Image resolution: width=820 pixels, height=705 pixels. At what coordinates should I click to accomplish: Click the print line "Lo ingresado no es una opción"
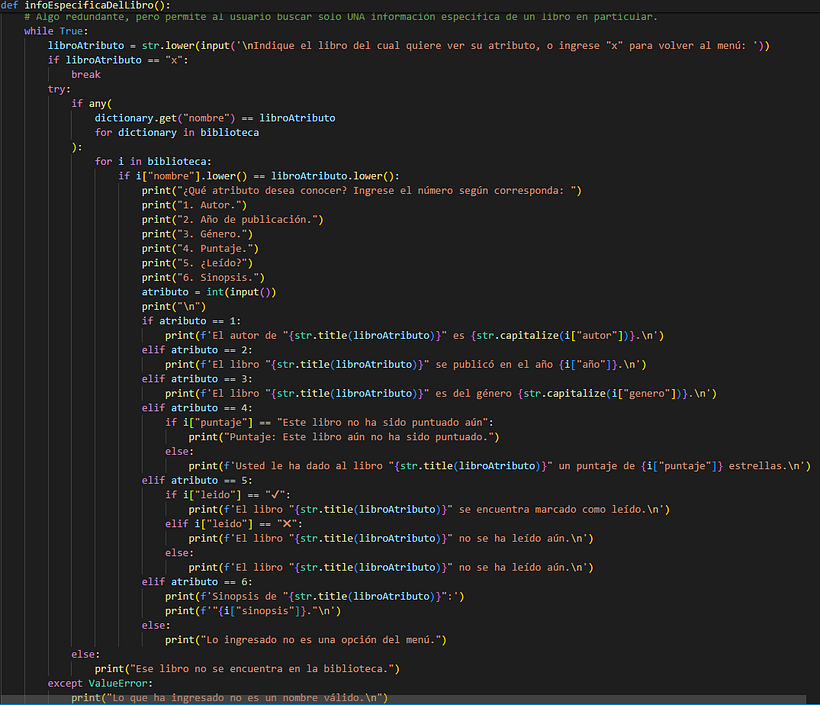pyautogui.click(x=306, y=640)
